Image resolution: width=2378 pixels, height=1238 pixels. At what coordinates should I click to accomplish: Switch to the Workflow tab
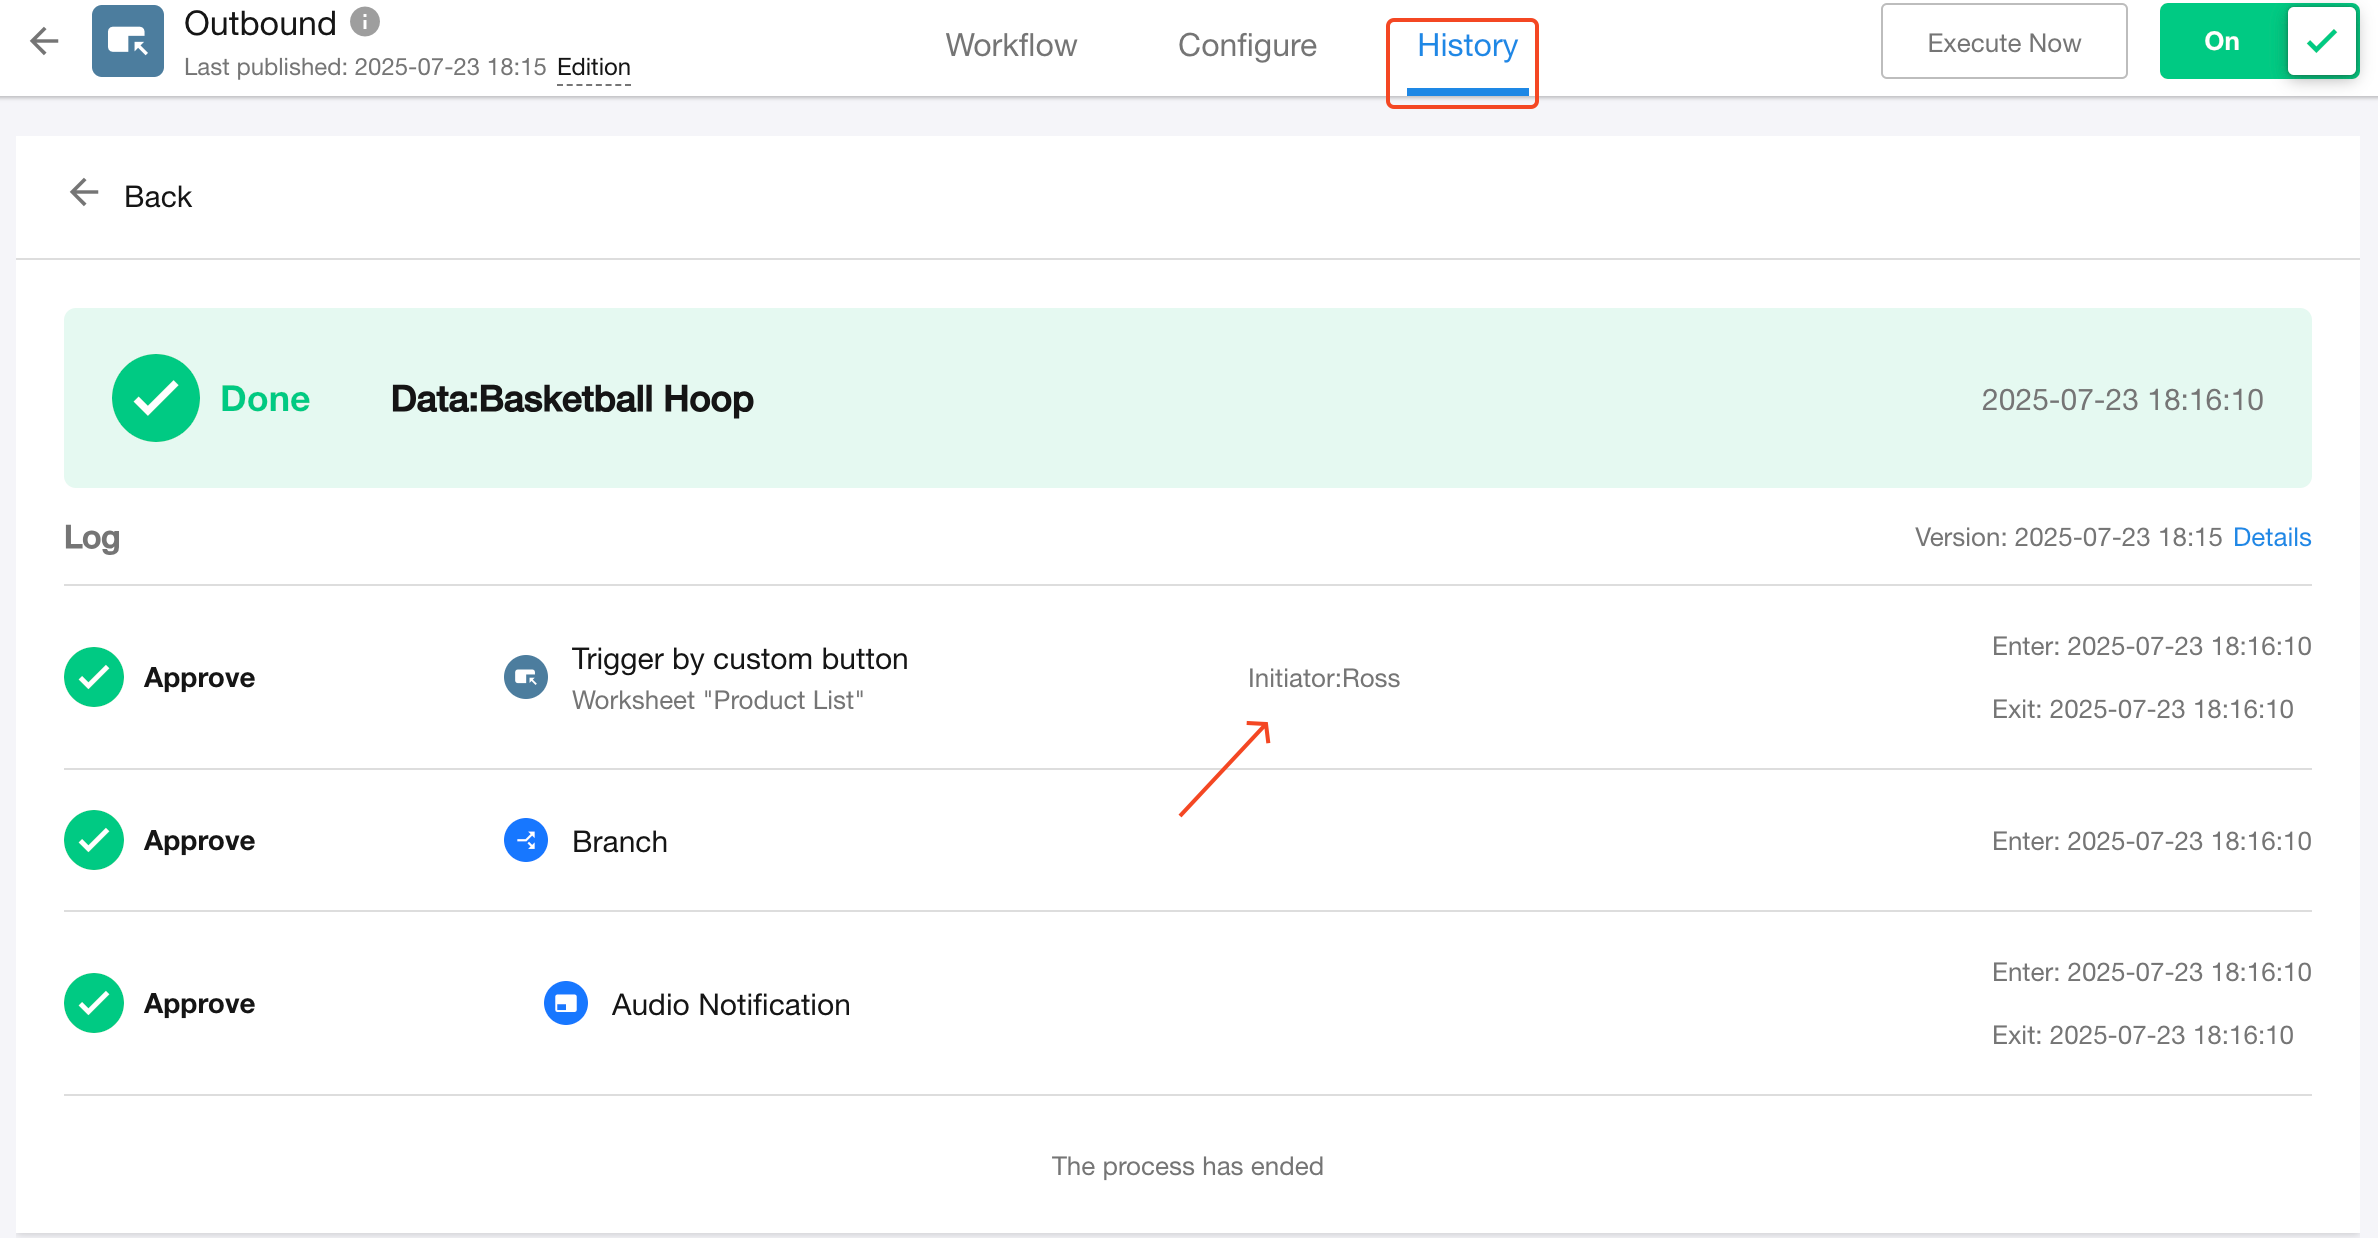click(x=1011, y=45)
